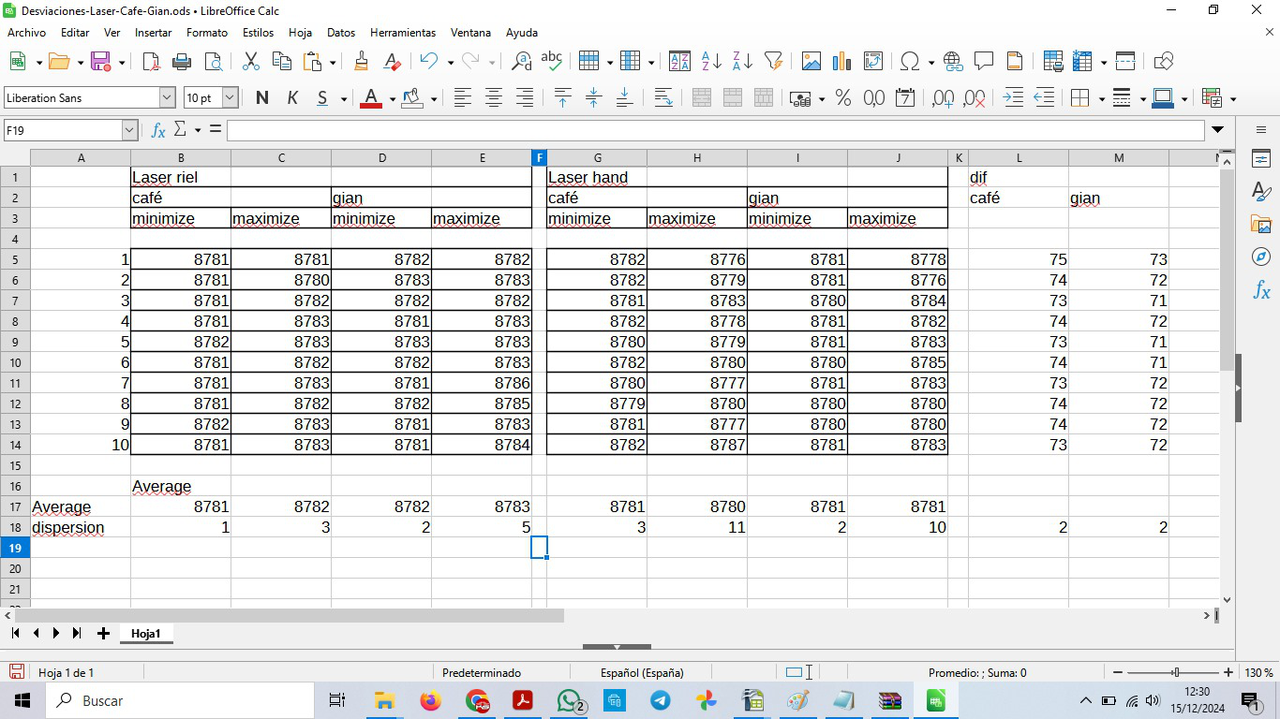1280x719 pixels.
Task: Click the 130% zoom level
Action: point(1258,673)
